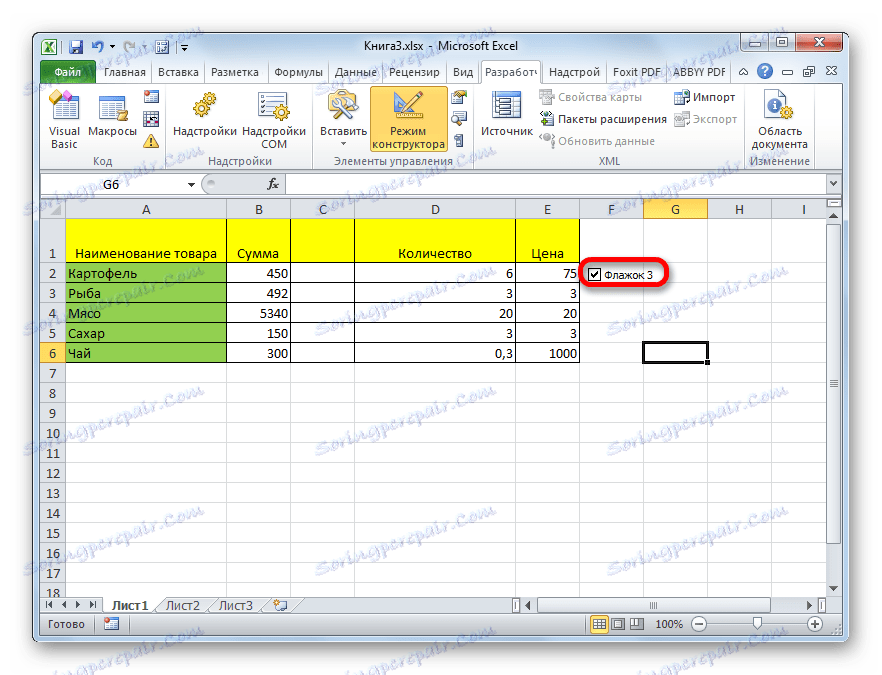Switch to the Лист2 sheet tab
882x675 pixels.
point(182,605)
